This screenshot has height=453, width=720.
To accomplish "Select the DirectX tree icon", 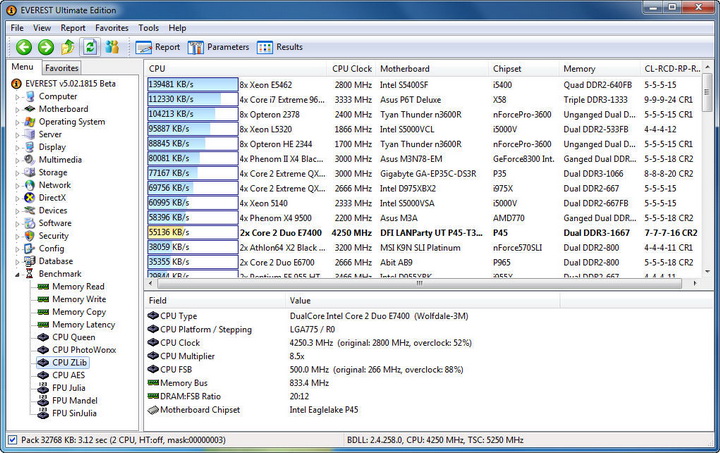I will (30, 198).
